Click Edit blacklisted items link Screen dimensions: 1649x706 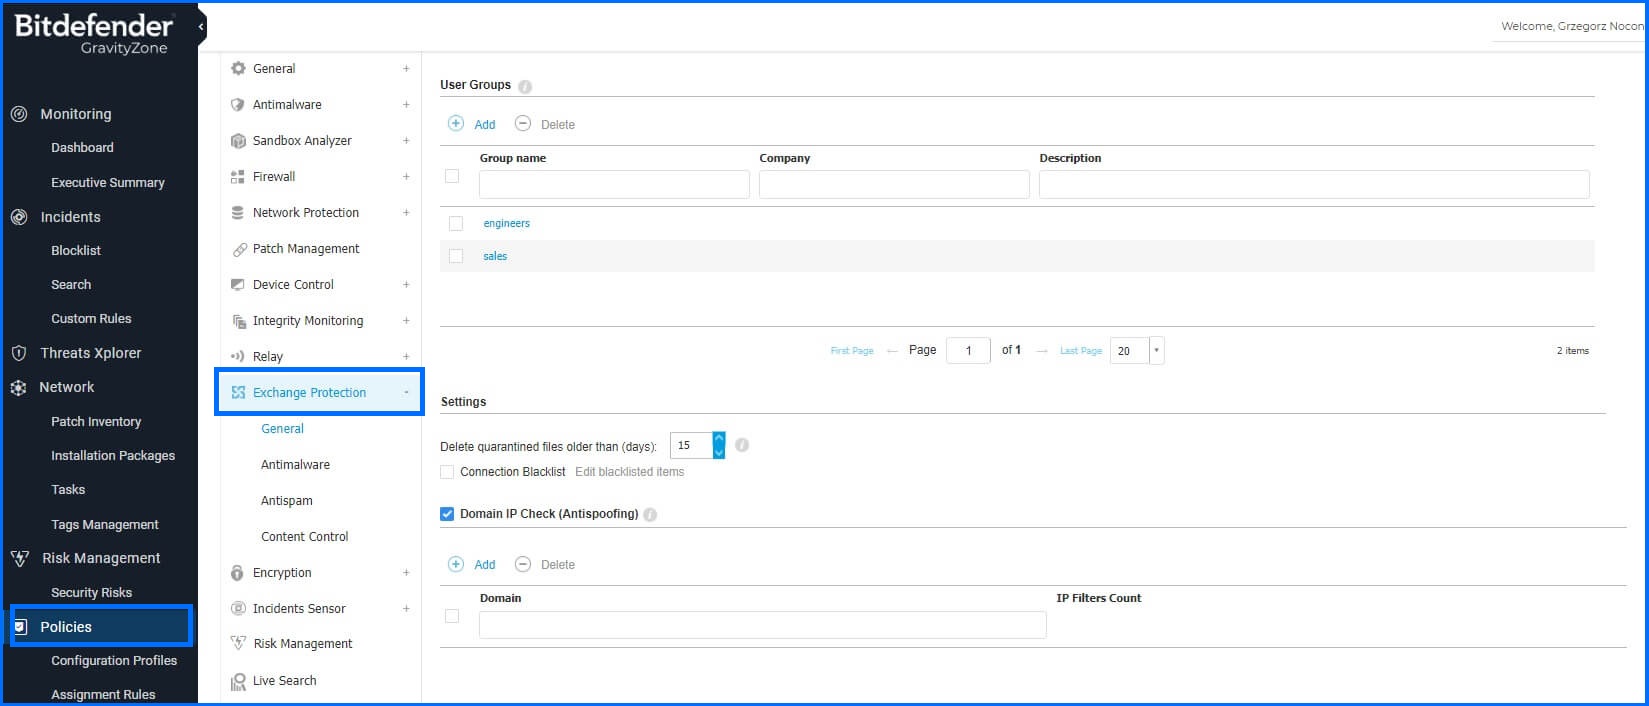click(630, 472)
